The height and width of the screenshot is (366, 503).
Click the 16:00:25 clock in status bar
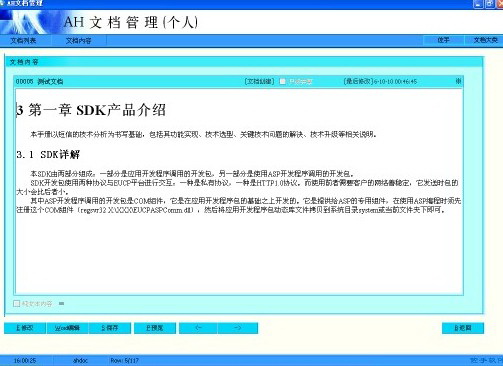coord(25,361)
